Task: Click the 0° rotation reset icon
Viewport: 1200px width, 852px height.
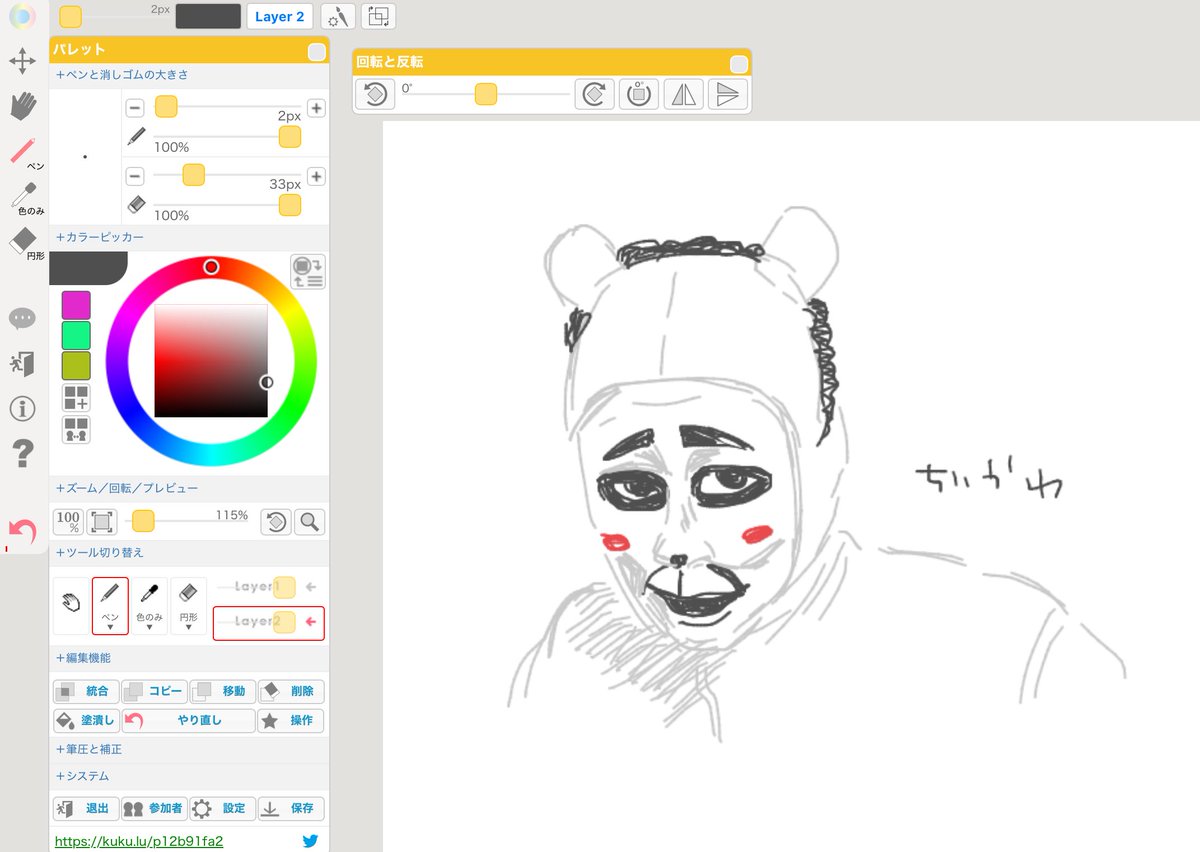Action: pos(638,95)
